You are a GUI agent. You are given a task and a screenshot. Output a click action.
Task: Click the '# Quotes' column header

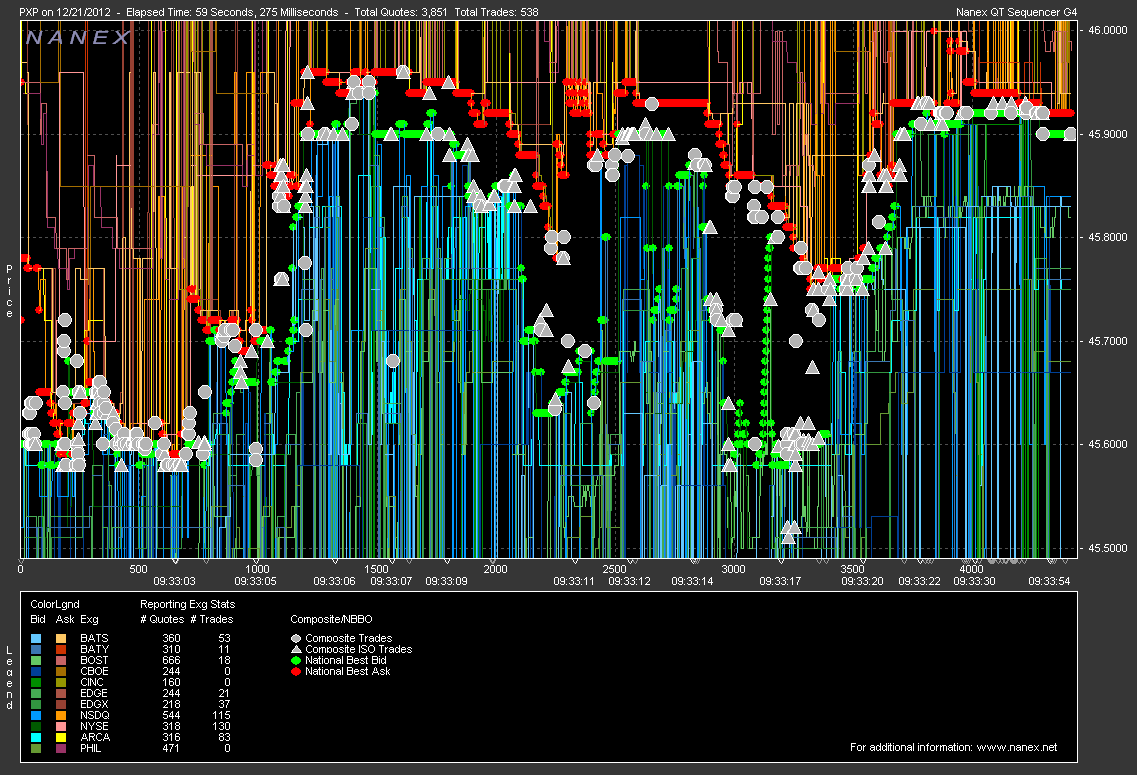(x=162, y=619)
